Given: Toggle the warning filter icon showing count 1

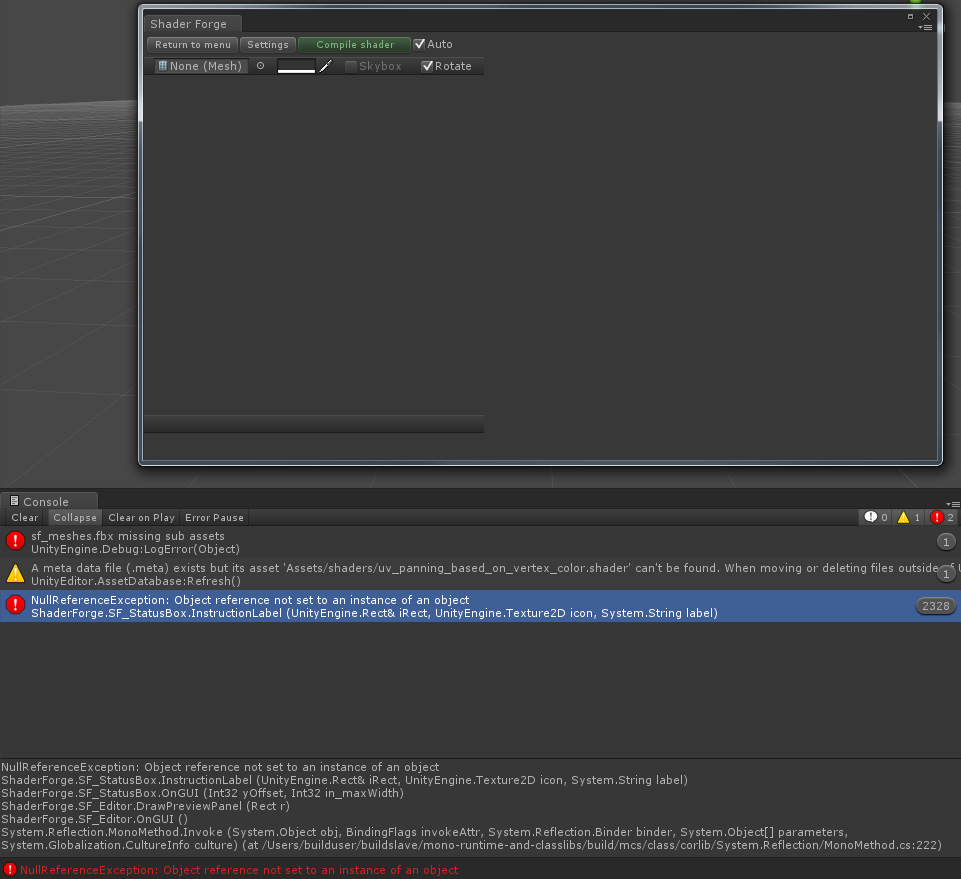Looking at the screenshot, I should [x=906, y=517].
